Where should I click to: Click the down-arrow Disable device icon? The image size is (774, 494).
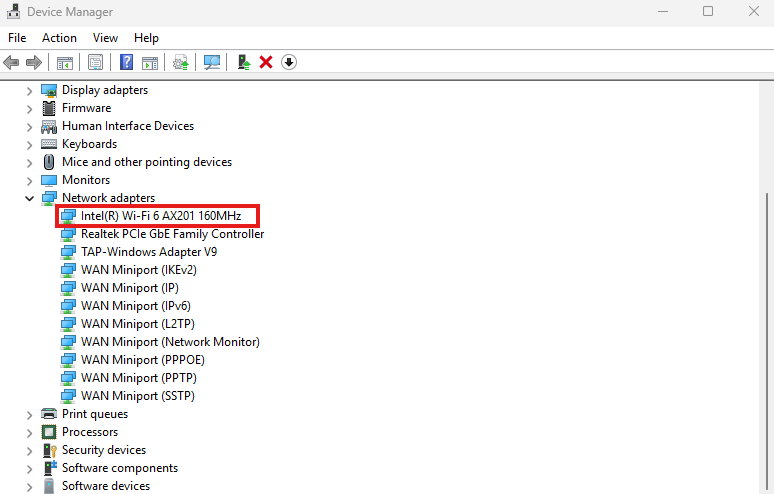289,62
